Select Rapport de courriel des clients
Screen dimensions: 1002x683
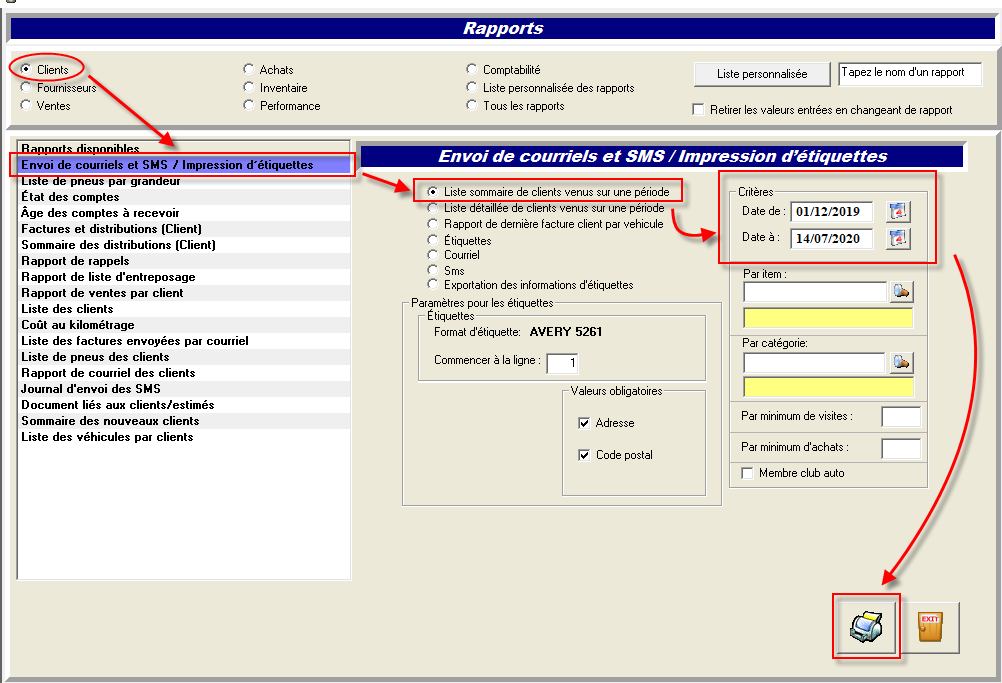coord(184,372)
